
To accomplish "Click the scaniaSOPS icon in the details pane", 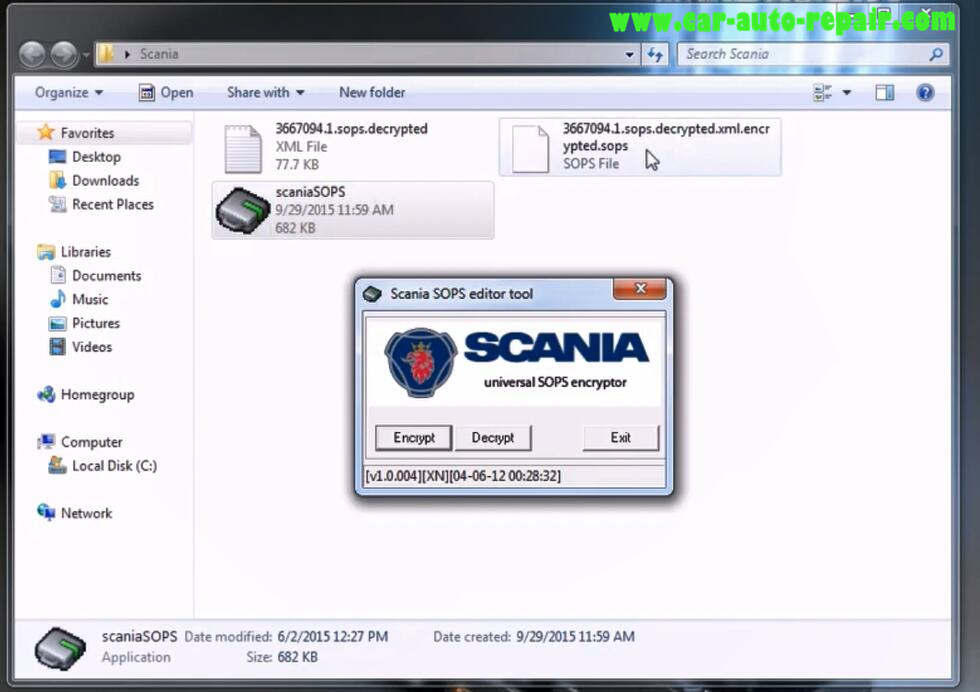I will point(60,649).
